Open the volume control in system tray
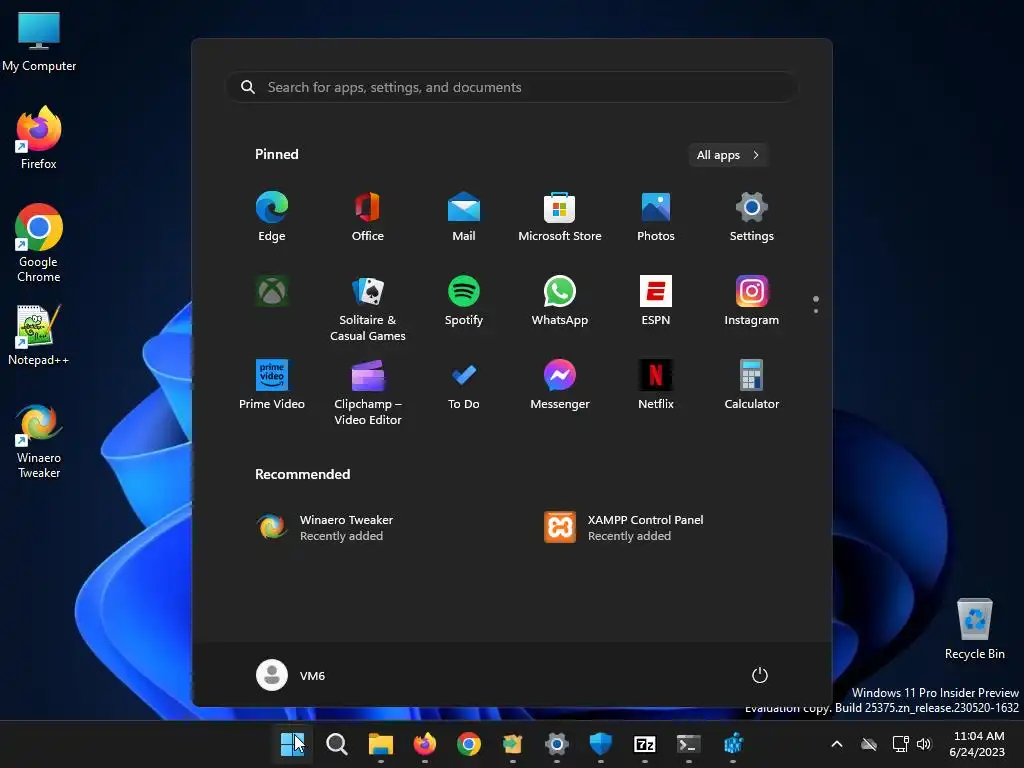1024x768 pixels. 923,744
